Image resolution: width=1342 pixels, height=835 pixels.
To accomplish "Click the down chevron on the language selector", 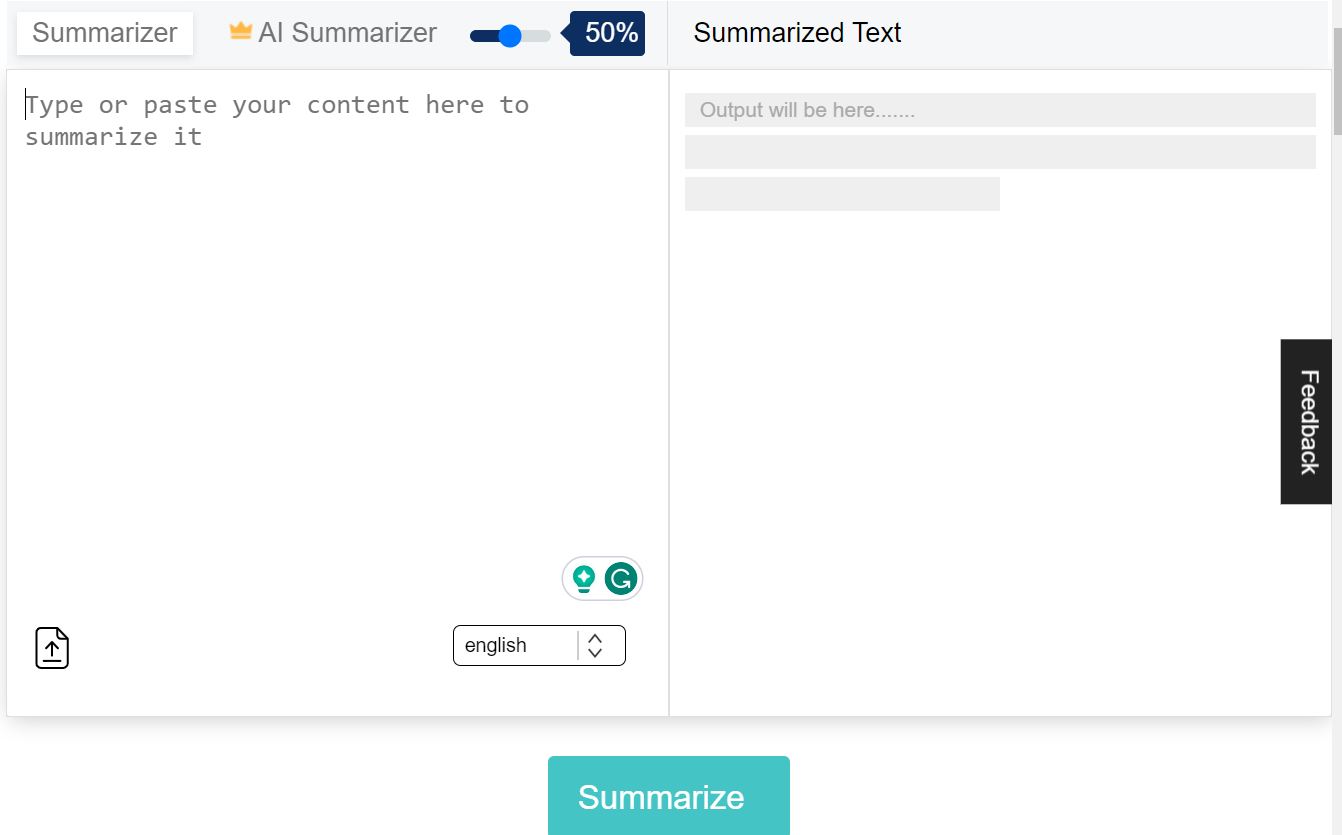I will 594,652.
